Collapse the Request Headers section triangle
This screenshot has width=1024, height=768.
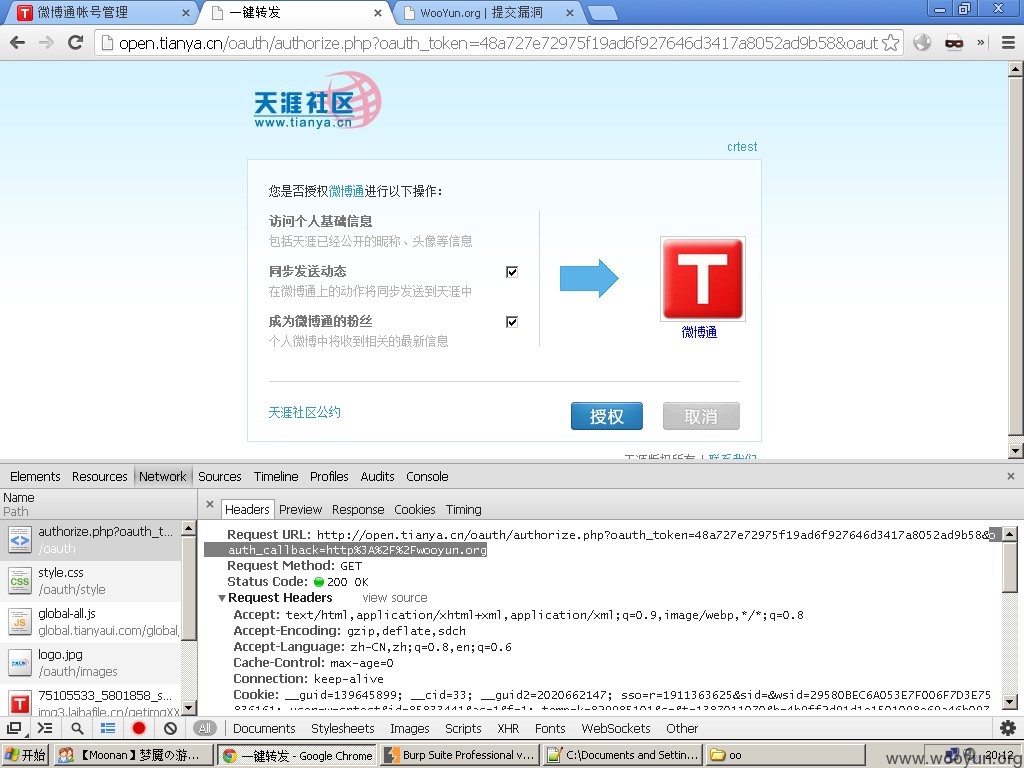222,598
